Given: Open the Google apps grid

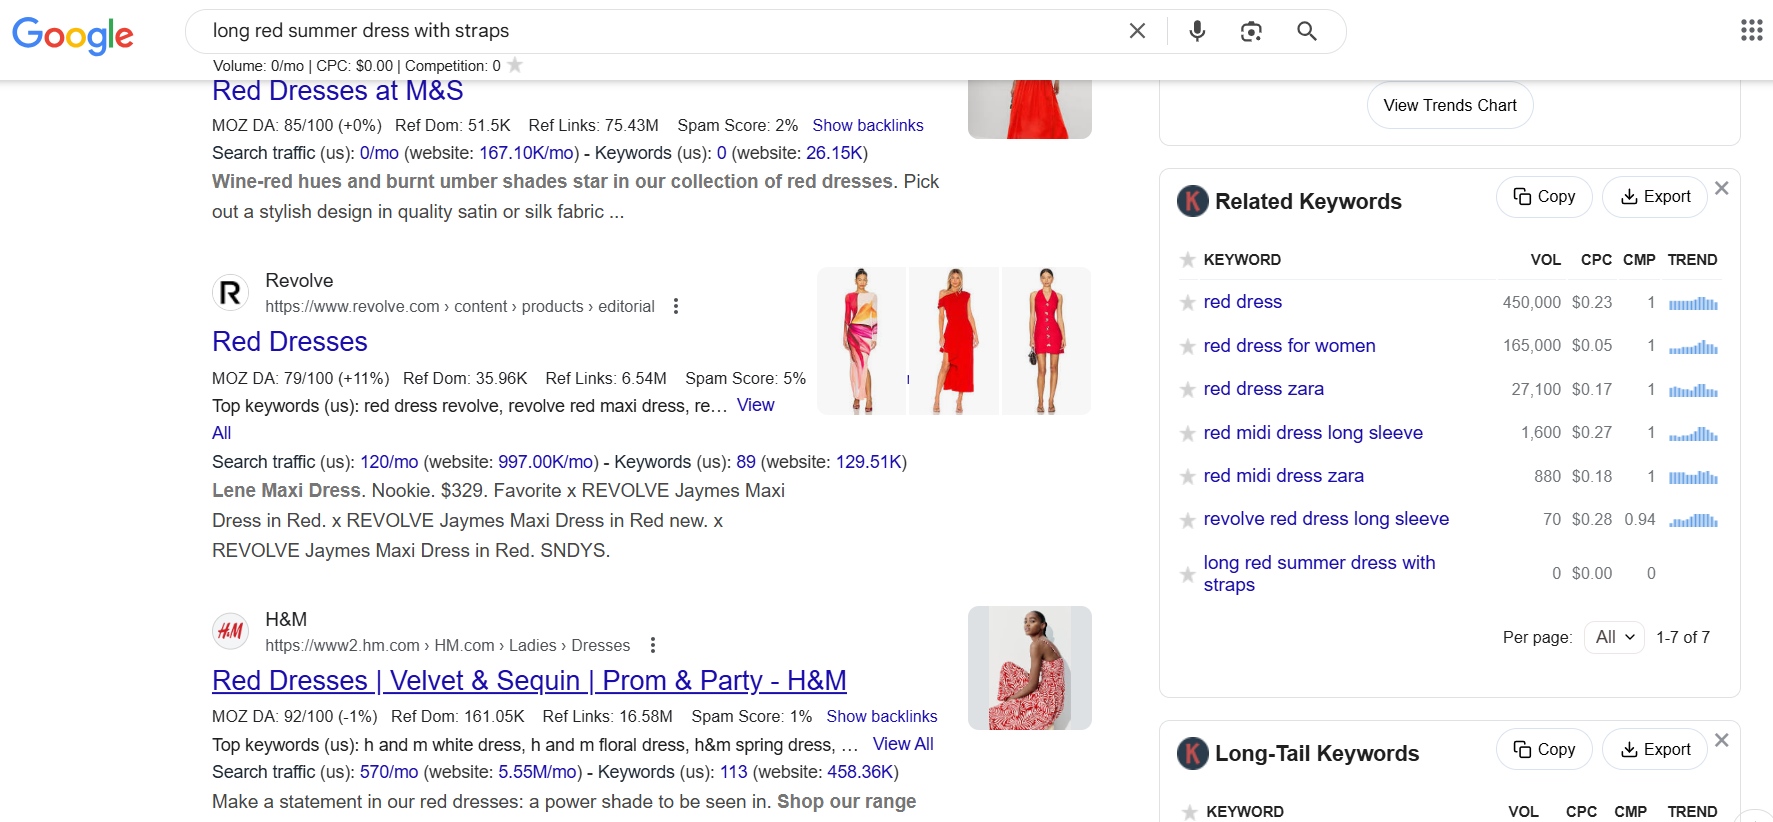Looking at the screenshot, I should click(1751, 30).
